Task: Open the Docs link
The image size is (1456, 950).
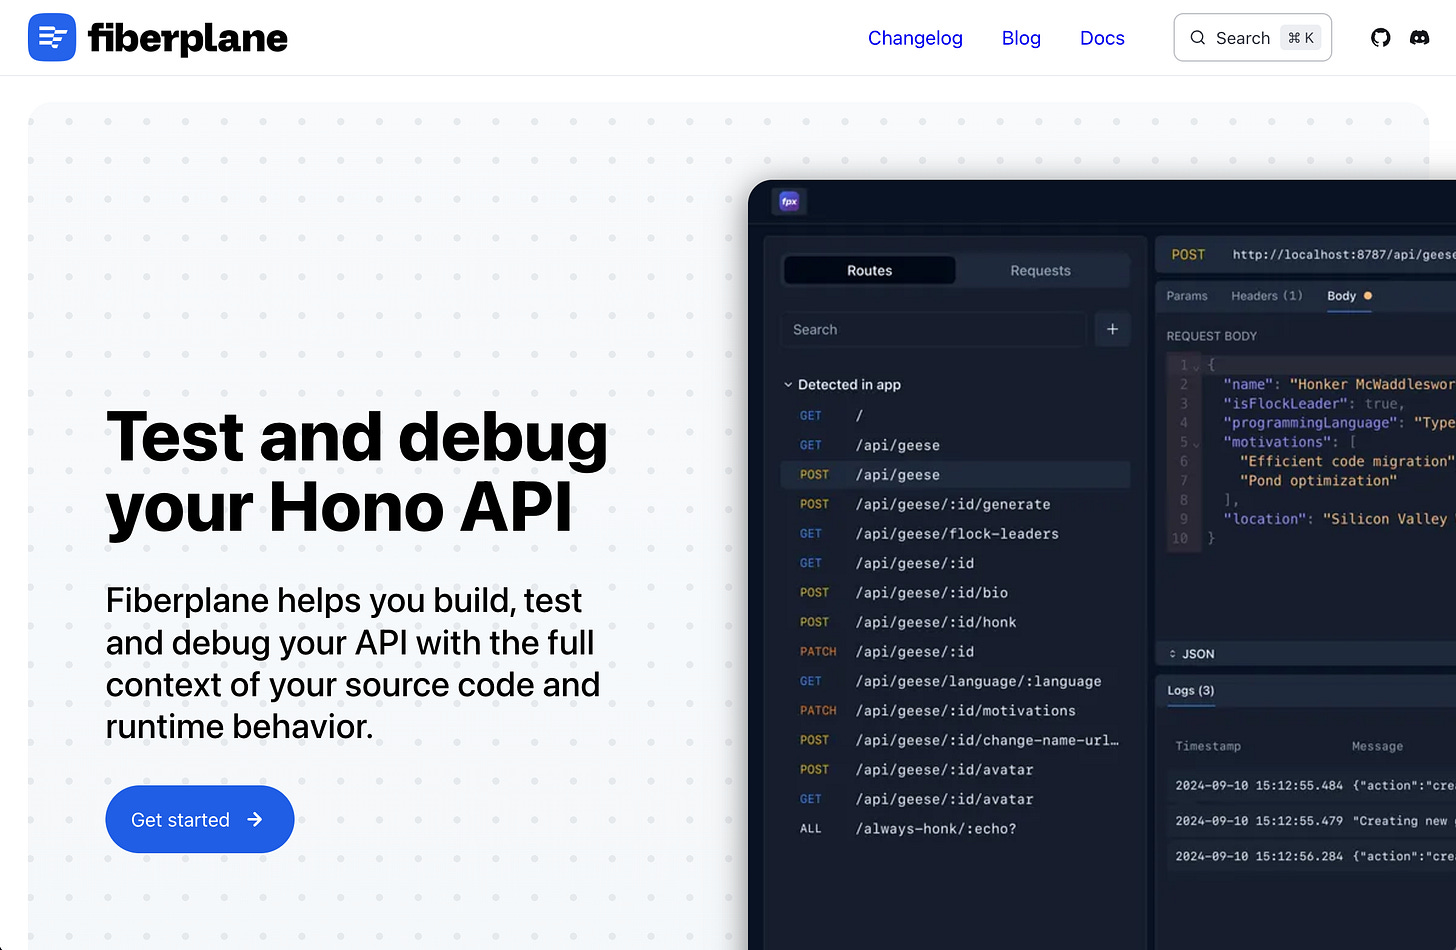Action: [x=1102, y=38]
